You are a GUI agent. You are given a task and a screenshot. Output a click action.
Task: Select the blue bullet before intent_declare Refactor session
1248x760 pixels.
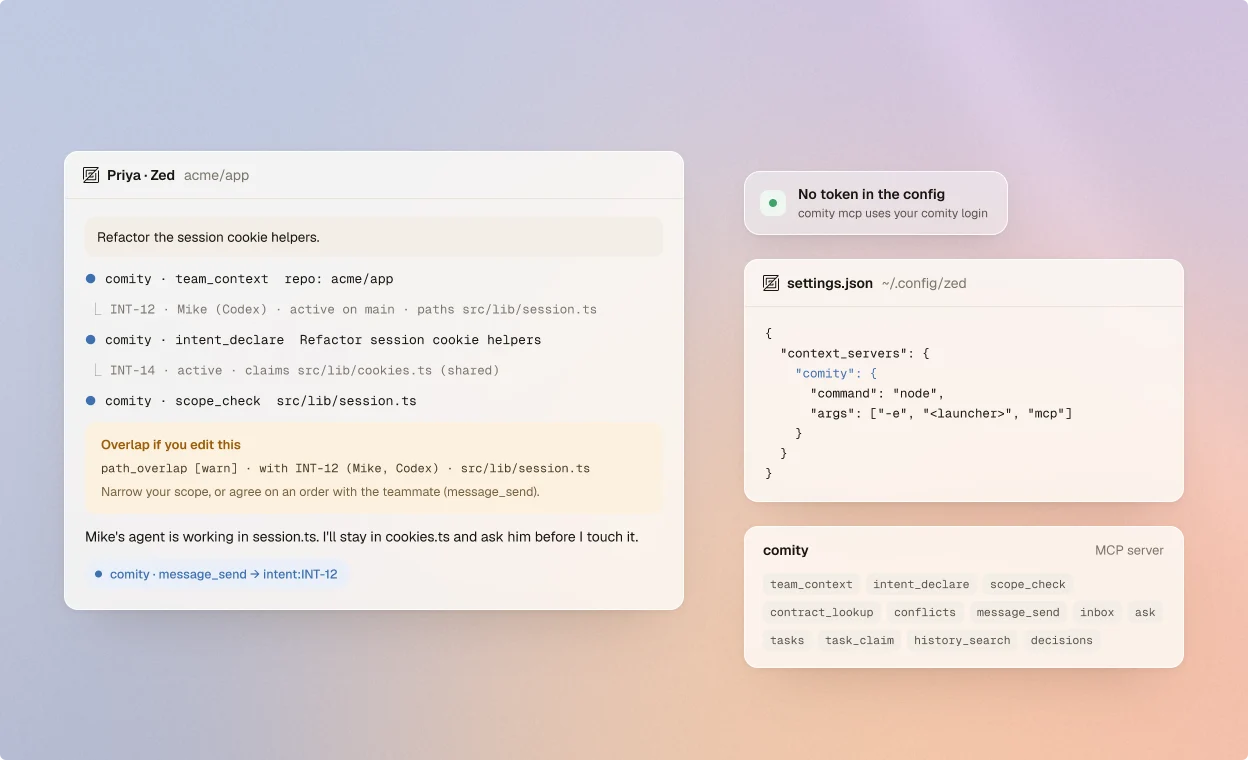pos(90,340)
